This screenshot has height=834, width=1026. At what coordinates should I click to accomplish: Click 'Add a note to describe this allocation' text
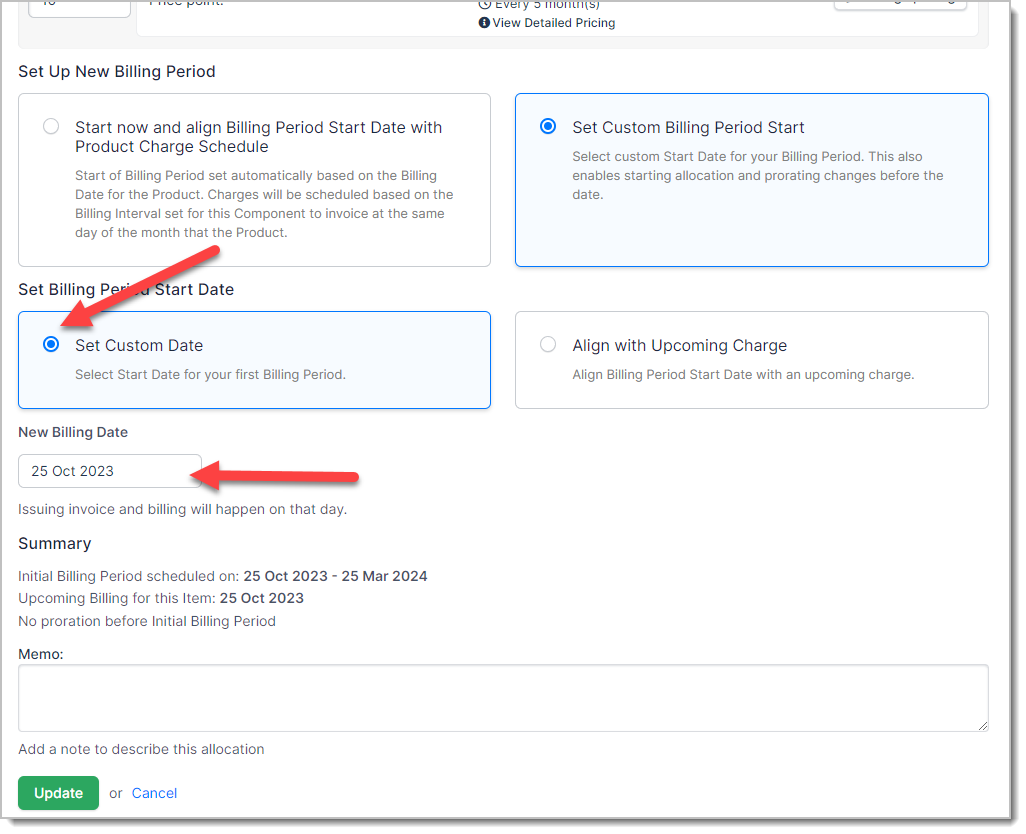click(x=141, y=750)
